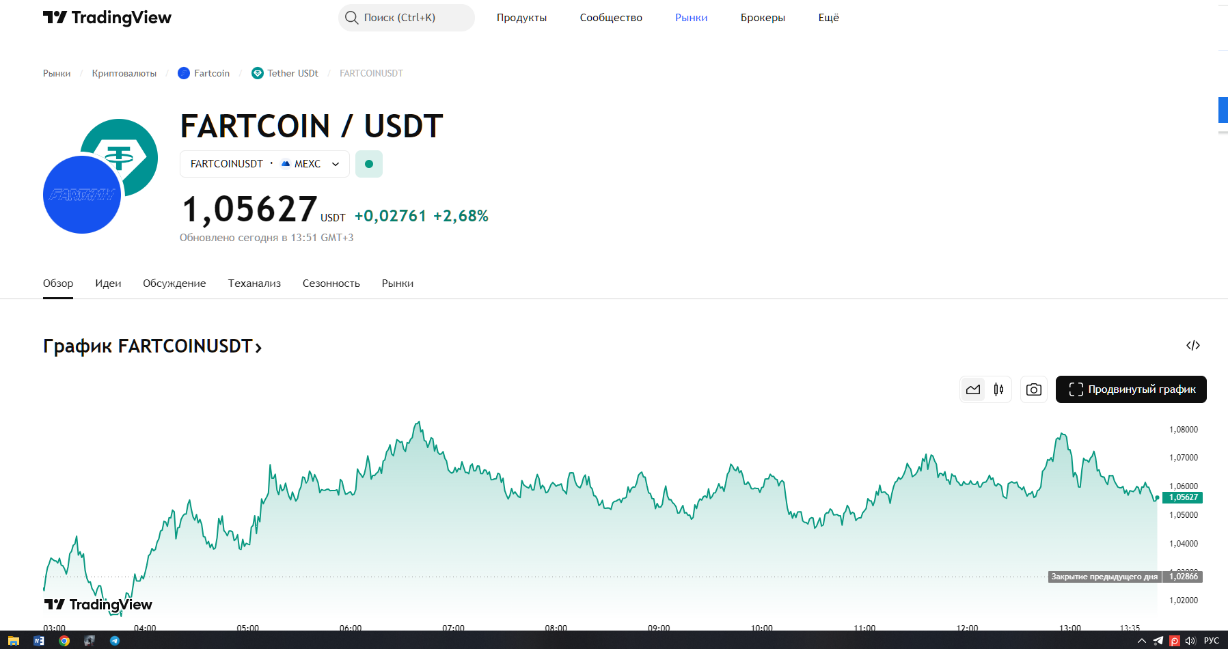This screenshot has width=1228, height=649.
Task: Open the 'График FARTCOINUSDT' heading link
Action: (x=152, y=347)
